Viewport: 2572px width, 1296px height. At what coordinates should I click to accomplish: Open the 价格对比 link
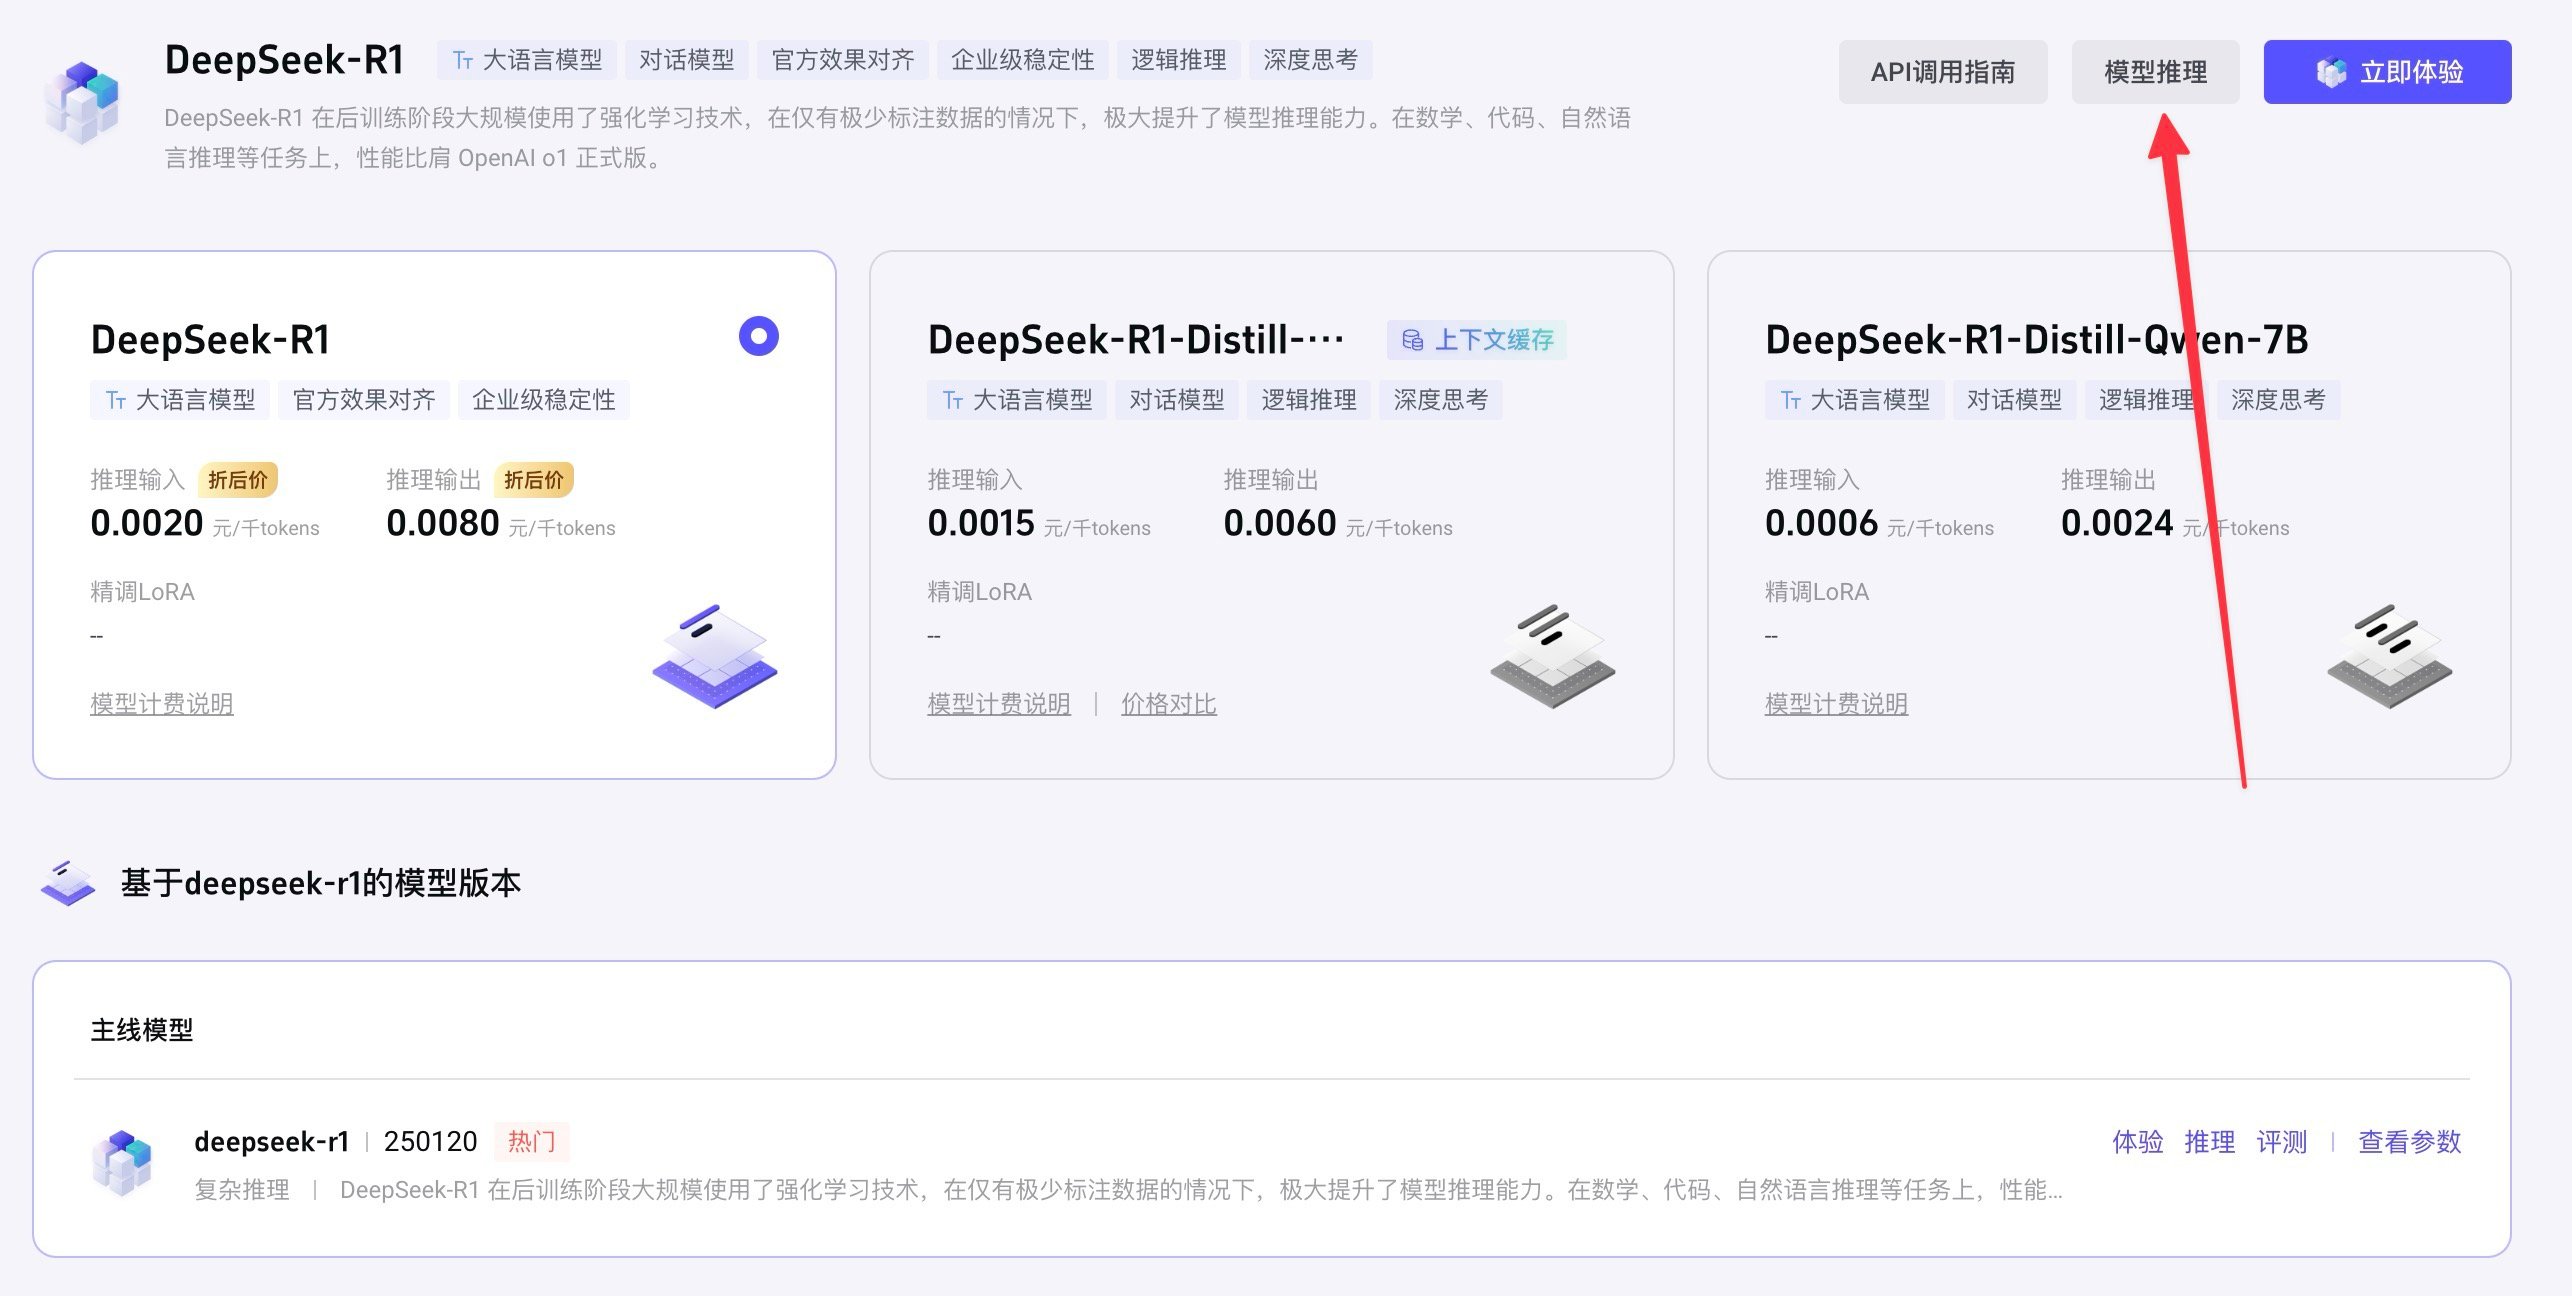point(1169,704)
